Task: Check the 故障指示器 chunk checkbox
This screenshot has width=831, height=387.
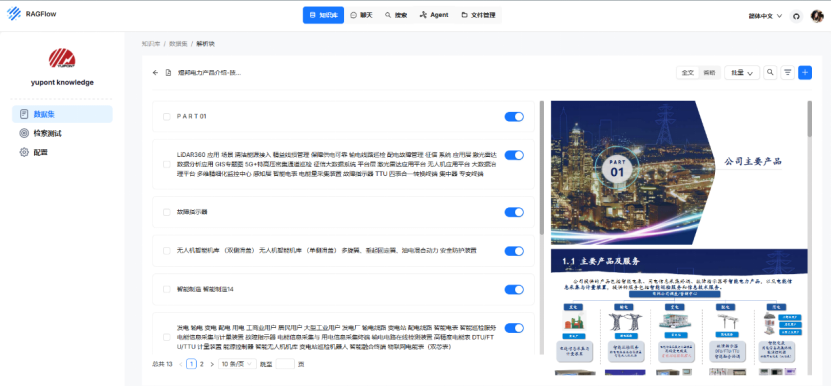Action: click(166, 212)
